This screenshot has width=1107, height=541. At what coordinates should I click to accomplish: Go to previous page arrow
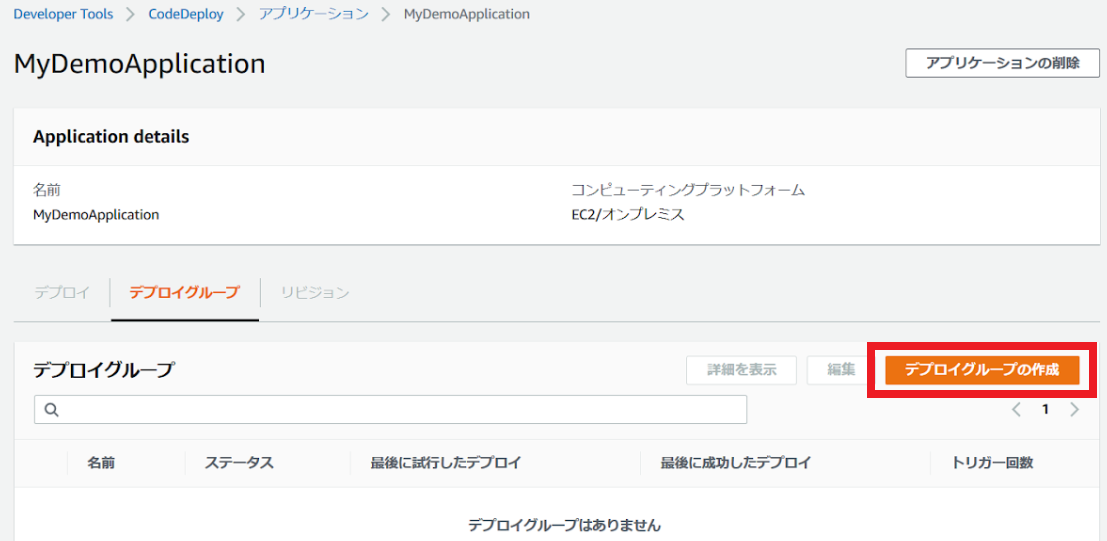point(1017,410)
